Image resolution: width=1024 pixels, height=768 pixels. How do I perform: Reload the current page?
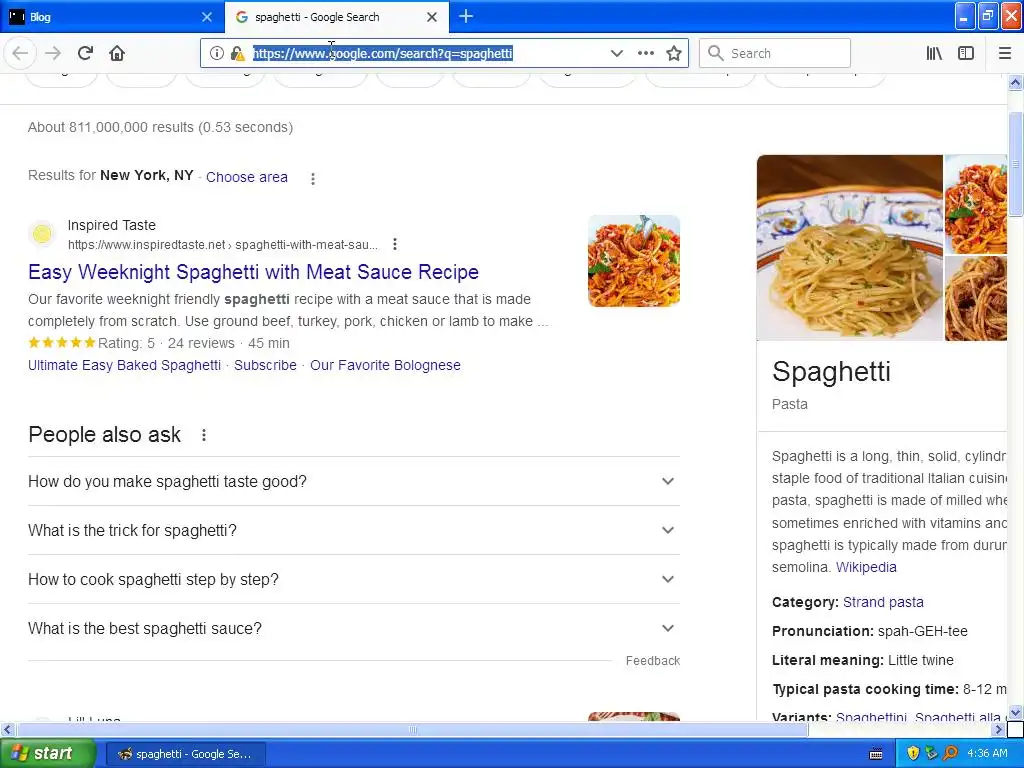pyautogui.click(x=85, y=53)
